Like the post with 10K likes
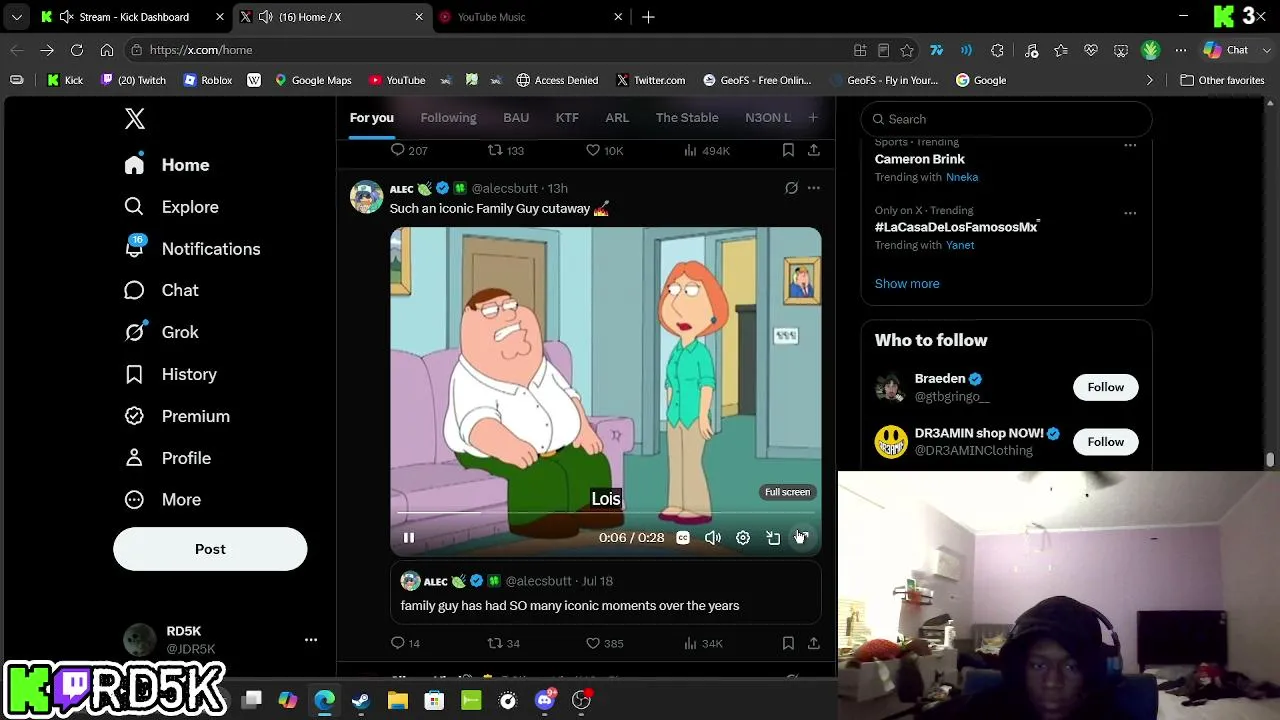Viewport: 1280px width, 720px height. pyautogui.click(x=604, y=150)
